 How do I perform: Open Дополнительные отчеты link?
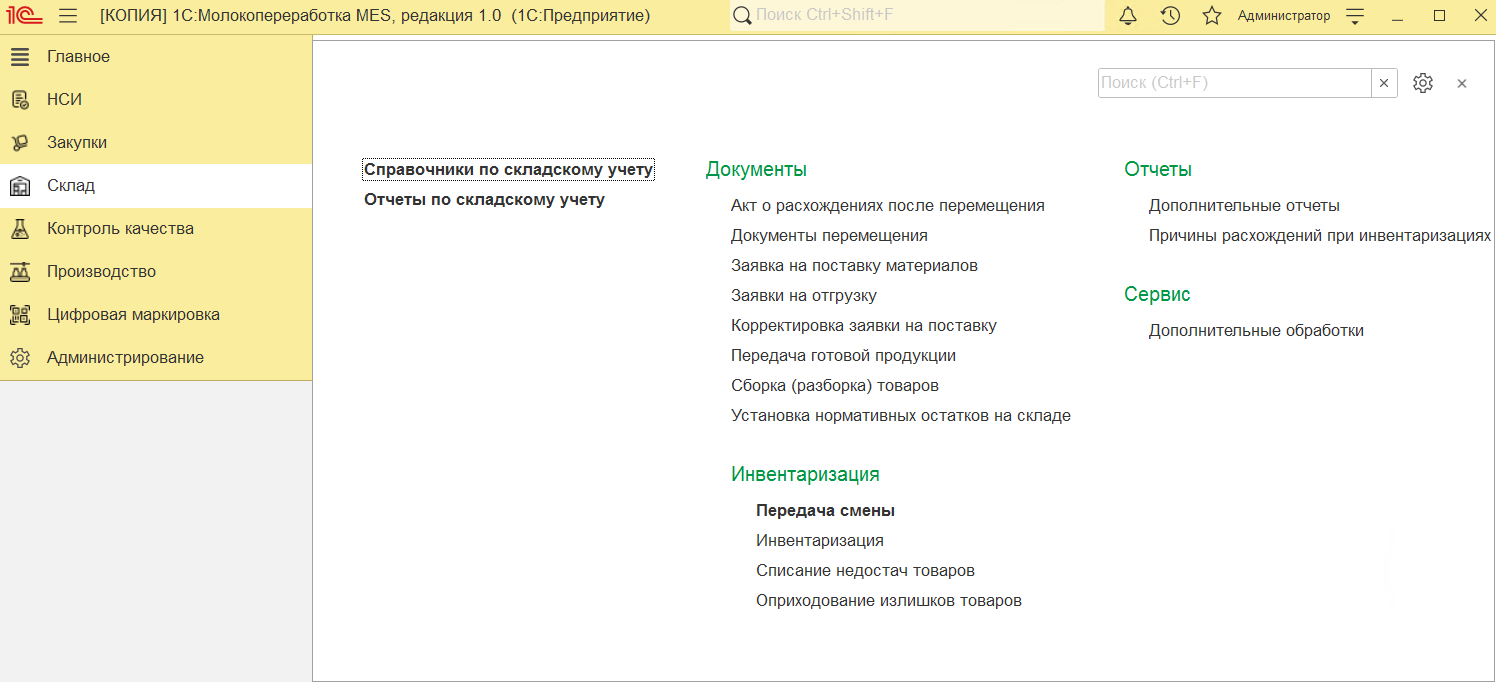click(x=1244, y=205)
